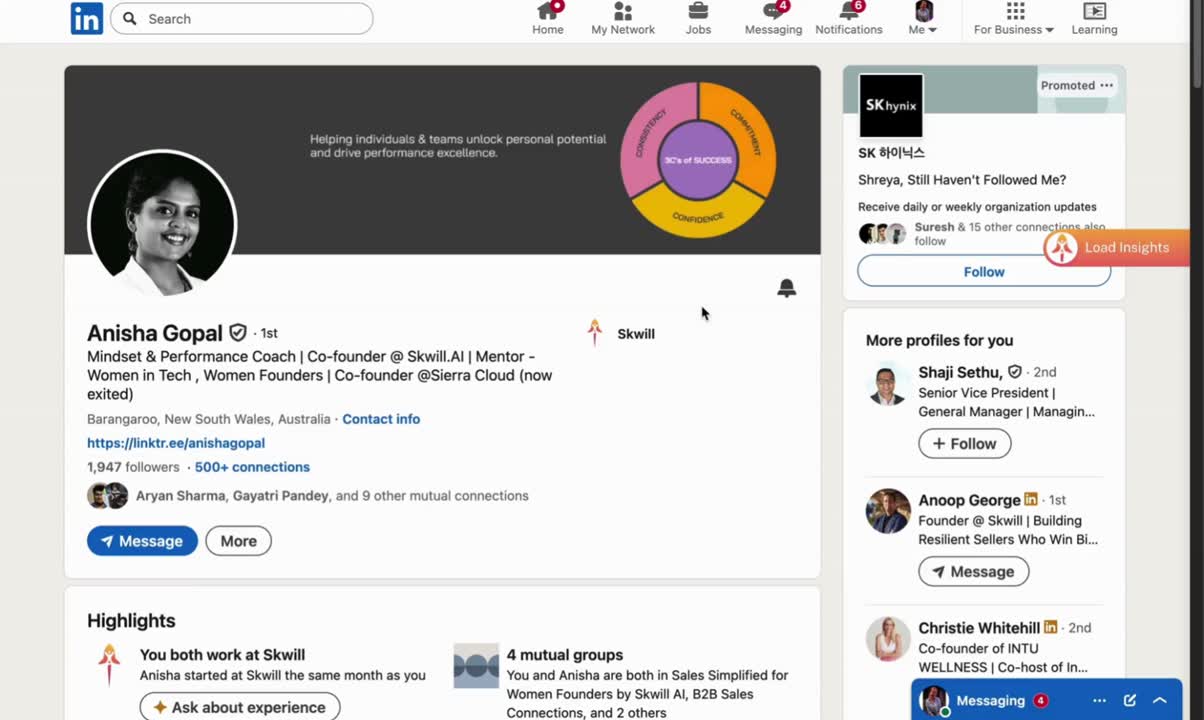Open the 4 mutual groups highlight

[x=565, y=655]
